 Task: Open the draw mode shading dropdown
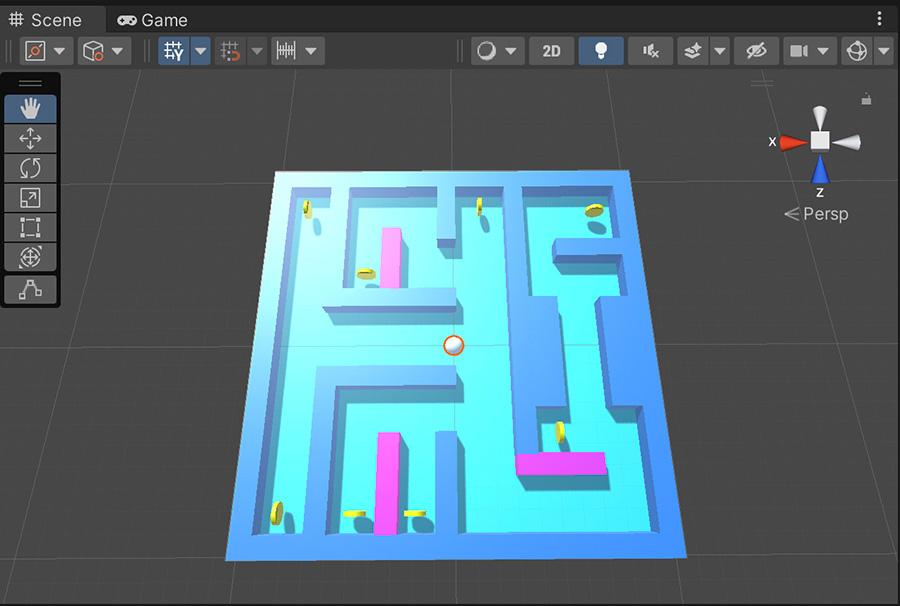(497, 51)
